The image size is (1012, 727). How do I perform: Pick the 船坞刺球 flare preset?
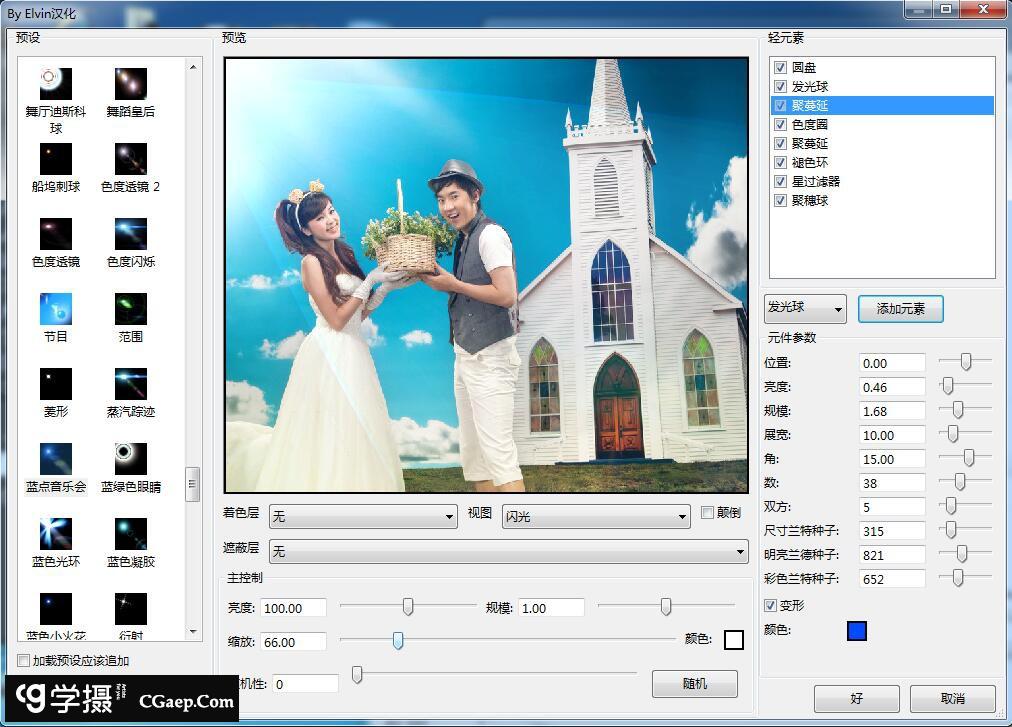(56, 159)
